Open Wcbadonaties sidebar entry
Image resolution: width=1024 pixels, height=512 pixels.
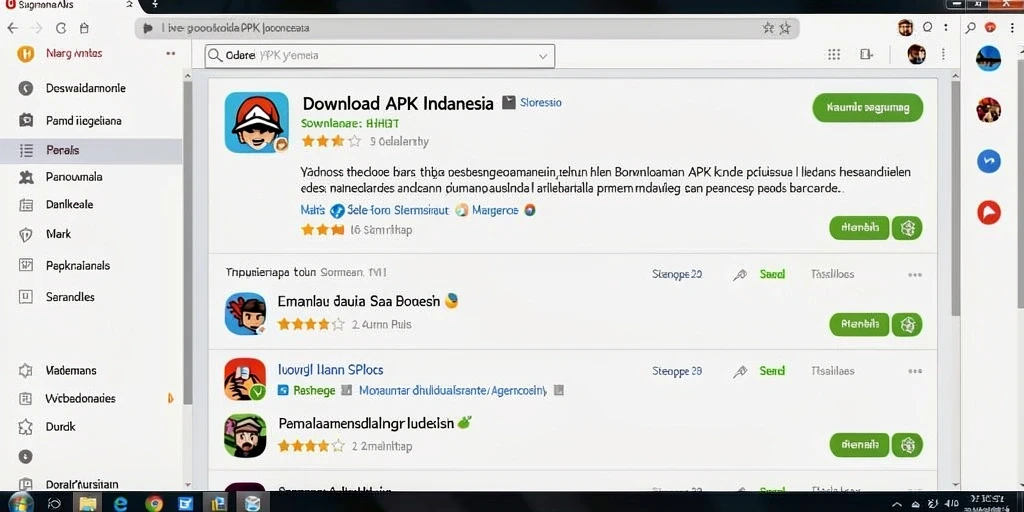tap(80, 398)
